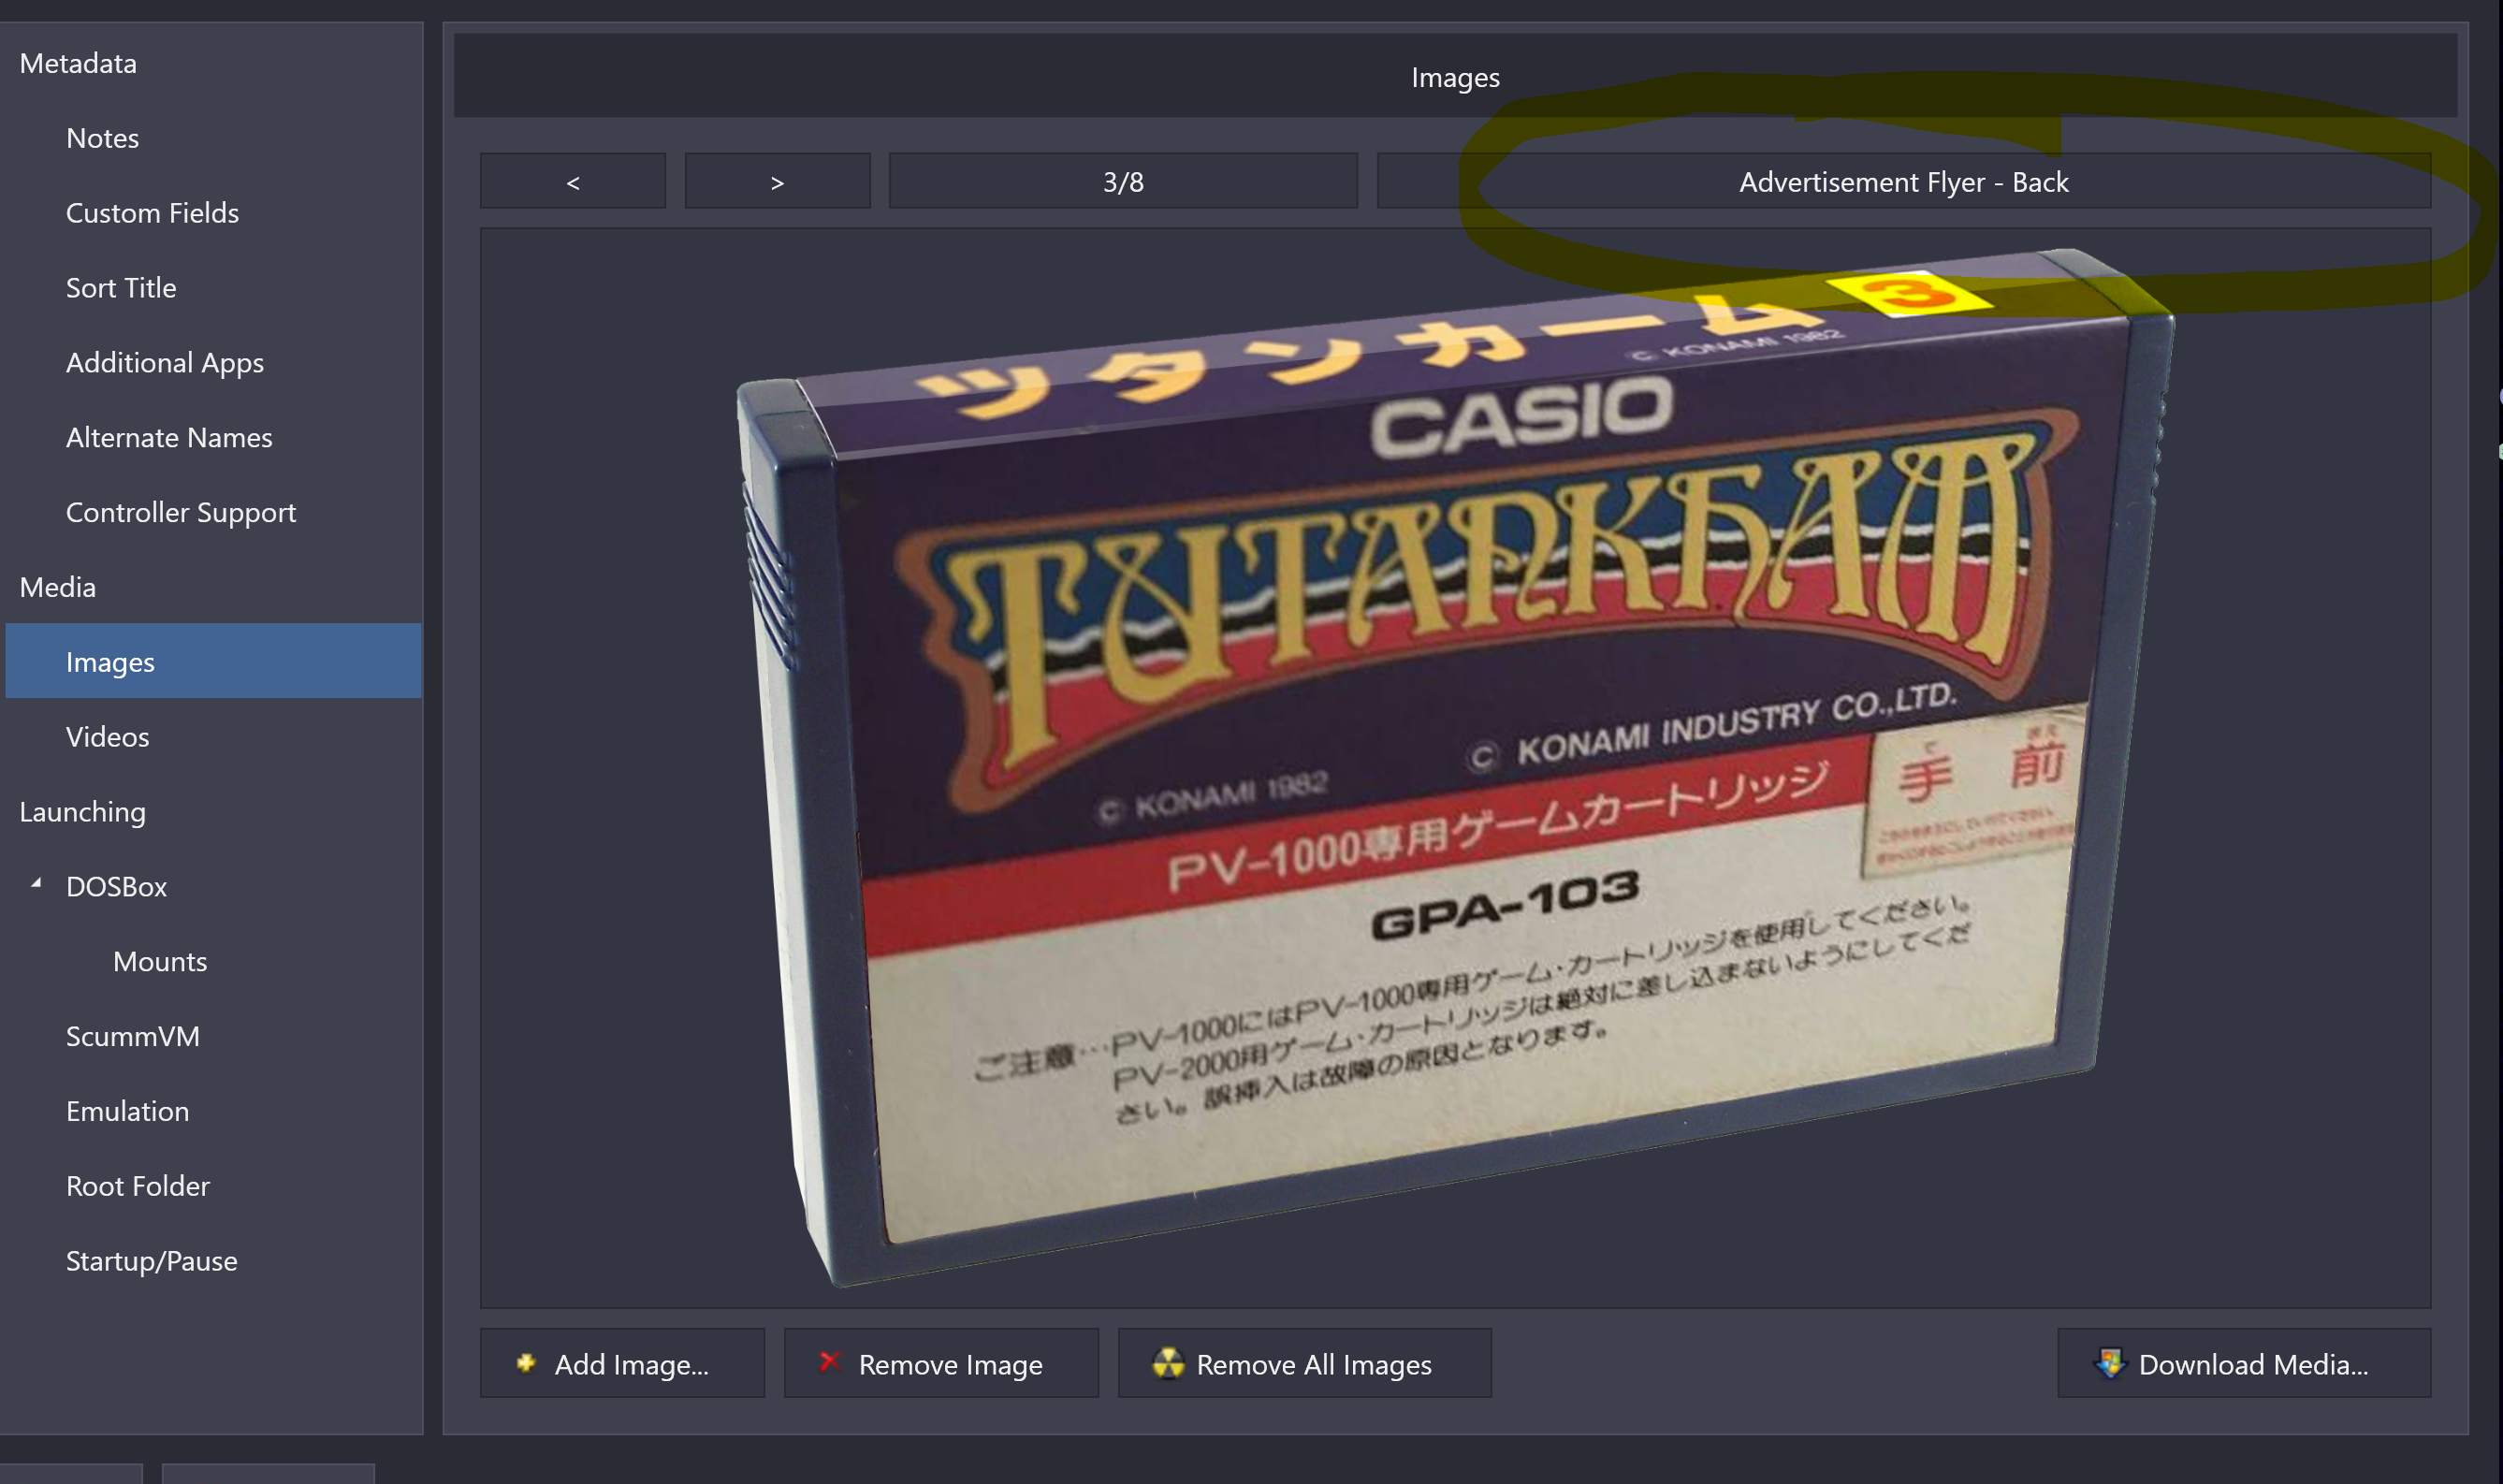Open Startup/Pause options
The width and height of the screenshot is (2503, 1484).
(x=152, y=1261)
